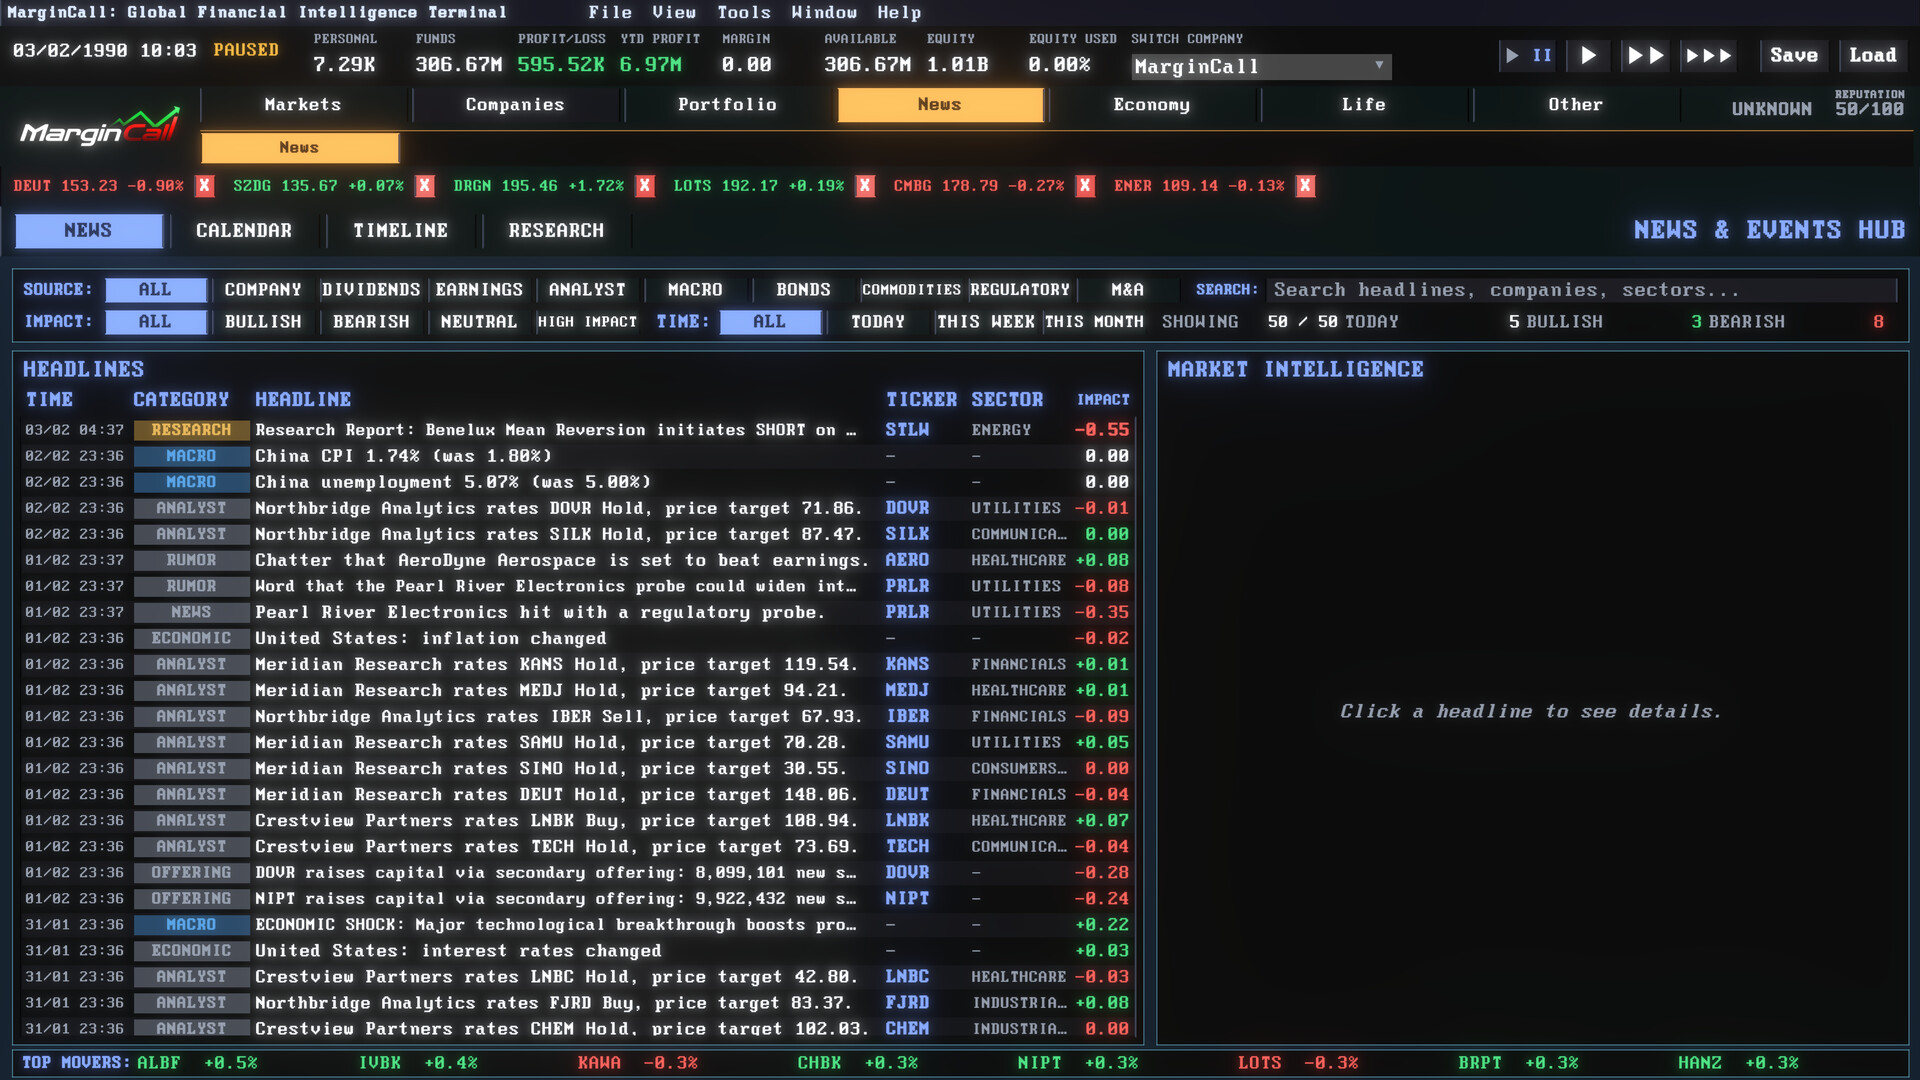Filter impact to Bullish
The height and width of the screenshot is (1080, 1920).
point(263,322)
